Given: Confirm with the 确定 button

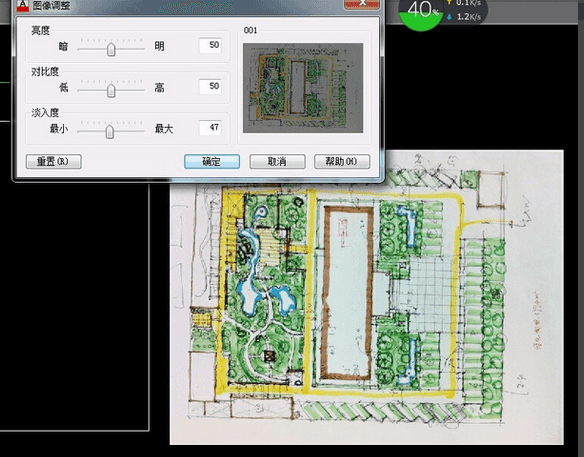Looking at the screenshot, I should click(x=212, y=162).
